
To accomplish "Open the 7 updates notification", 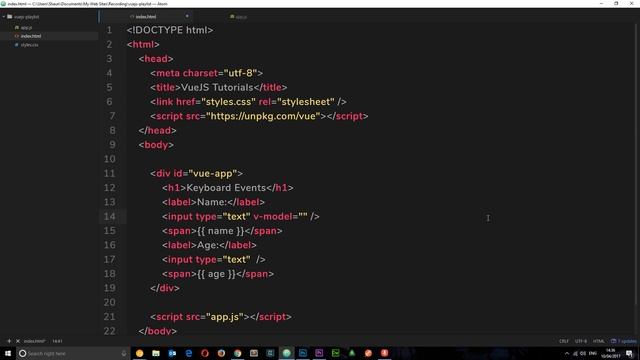I will pyautogui.click(x=624, y=341).
